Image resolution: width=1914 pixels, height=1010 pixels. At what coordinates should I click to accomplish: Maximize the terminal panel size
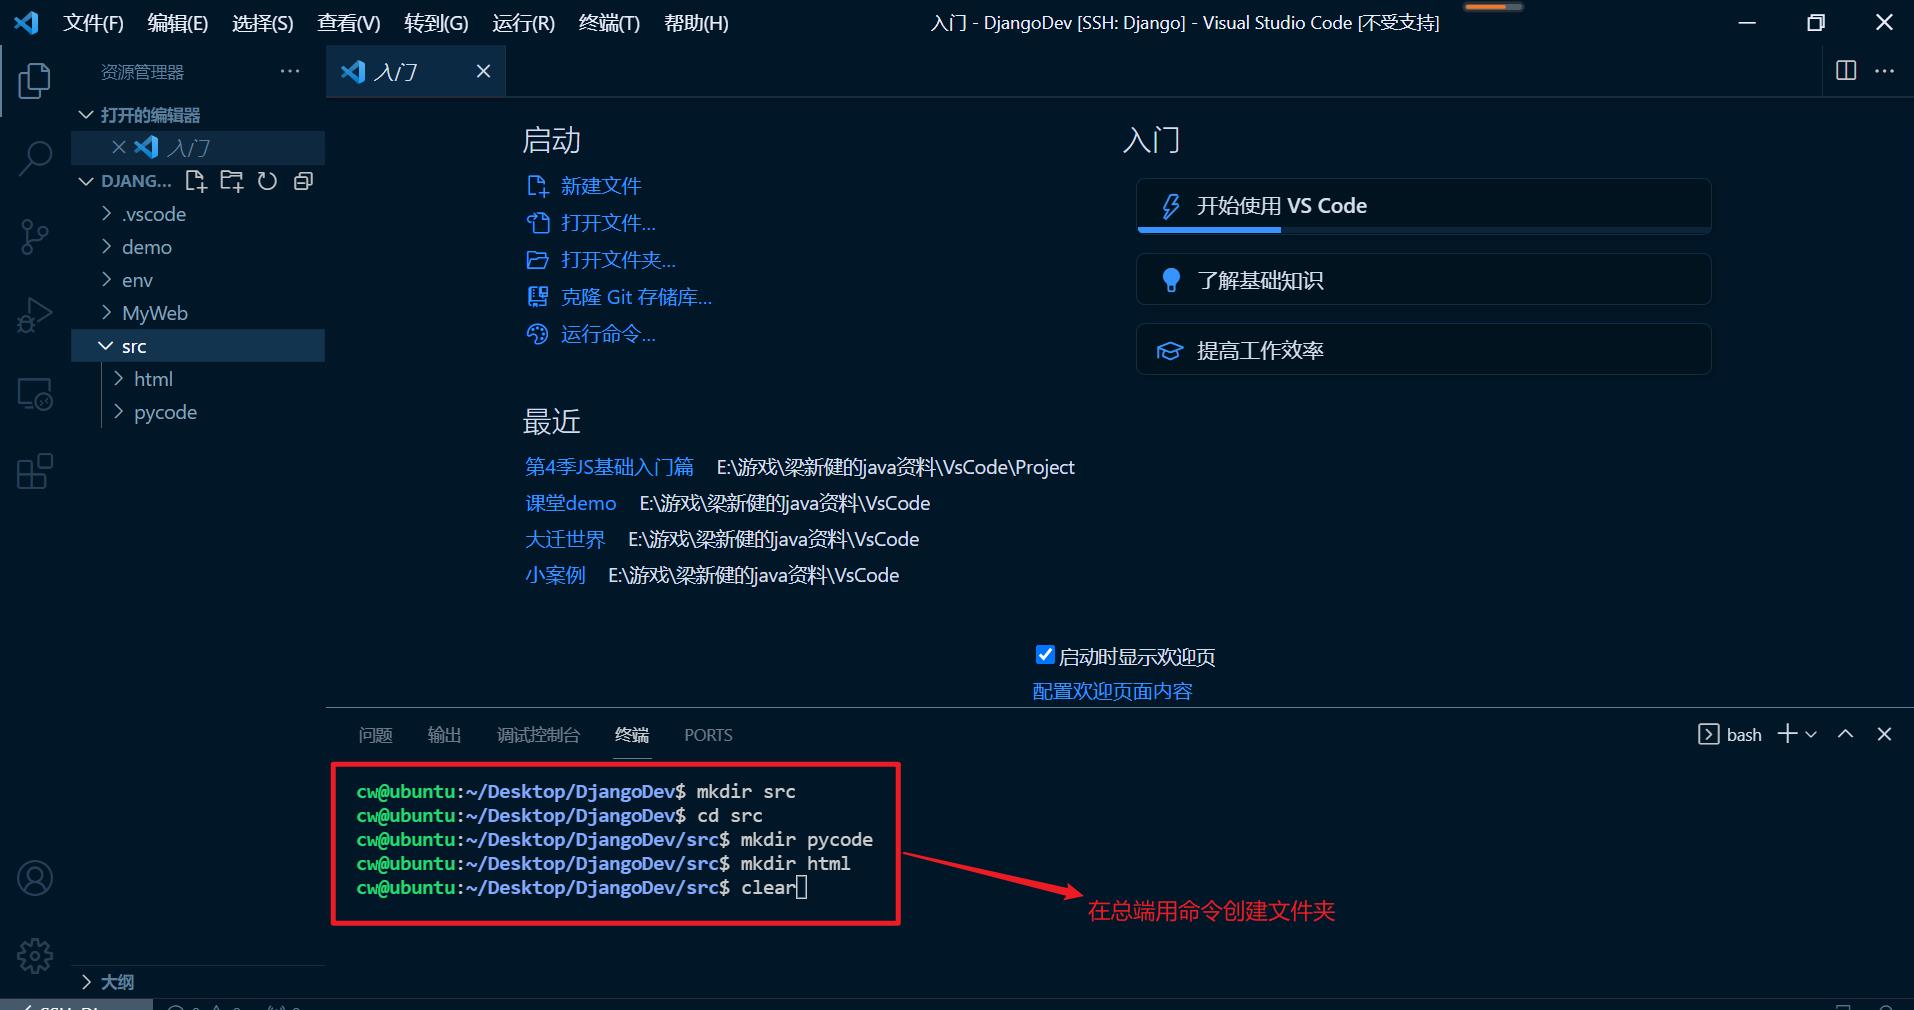click(1846, 734)
